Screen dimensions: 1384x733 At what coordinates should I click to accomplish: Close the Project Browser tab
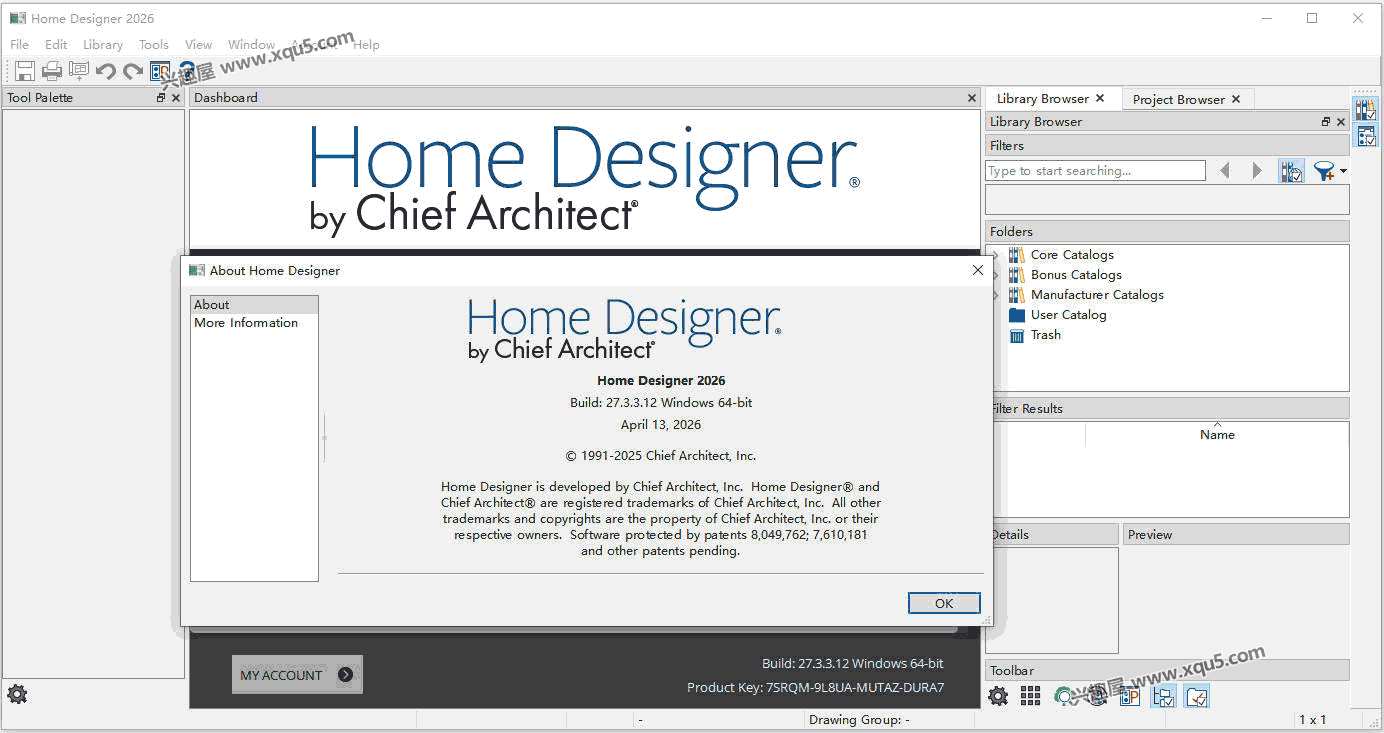click(1236, 99)
